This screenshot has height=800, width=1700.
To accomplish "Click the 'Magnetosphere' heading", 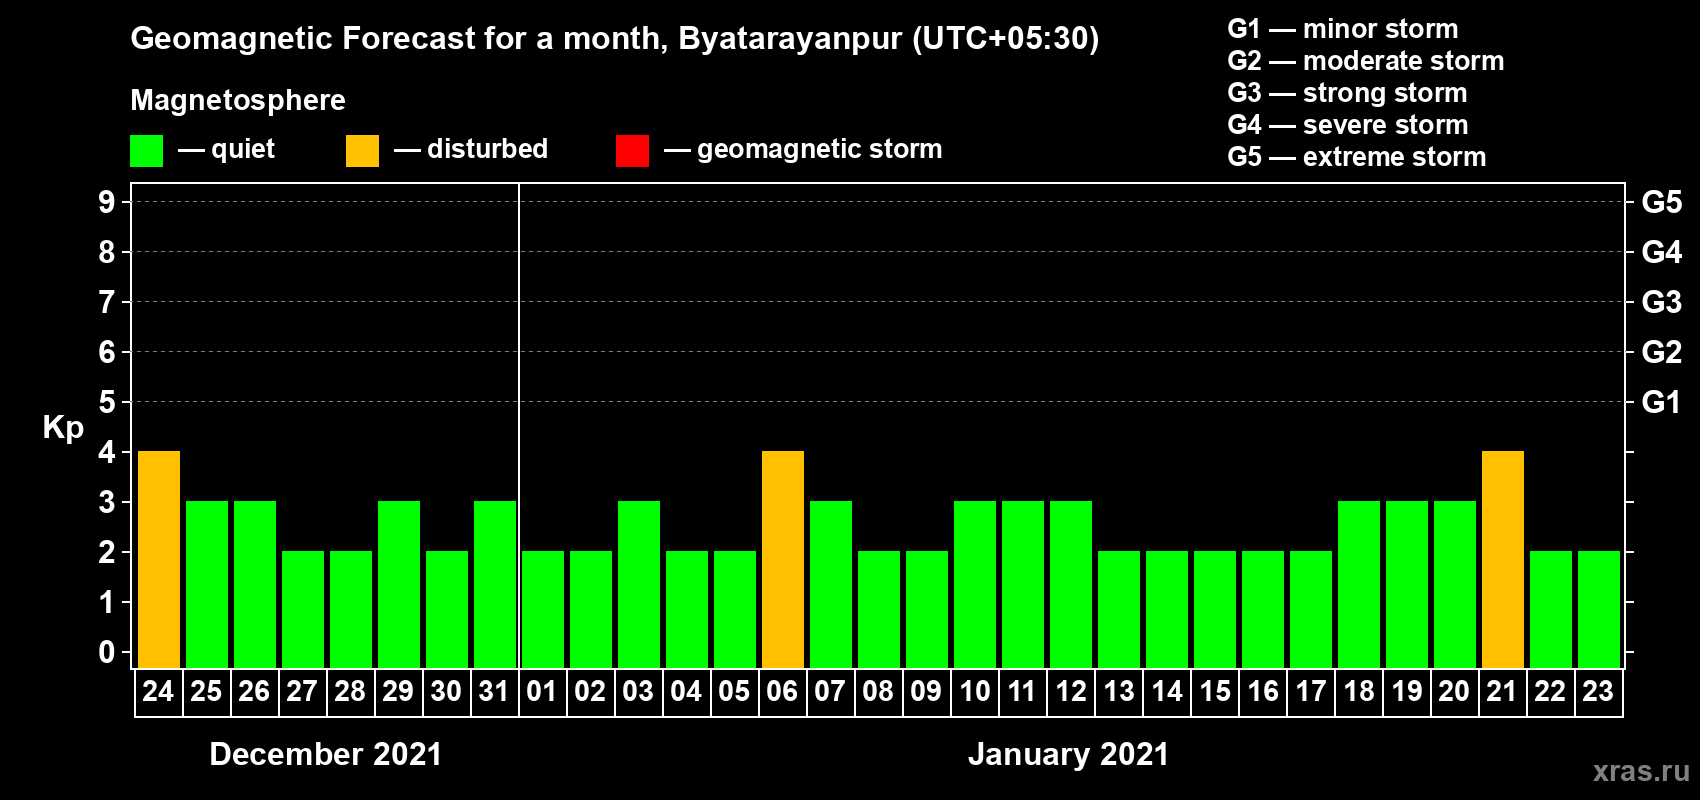I will 238,100.
